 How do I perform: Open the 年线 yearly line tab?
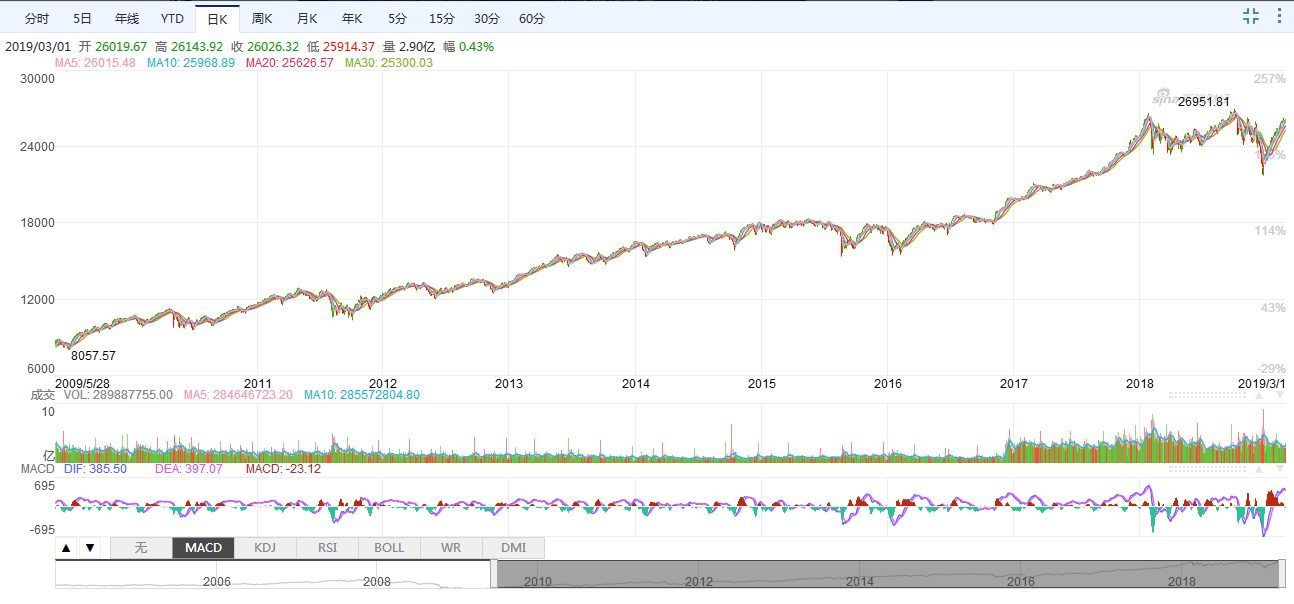tap(127, 19)
